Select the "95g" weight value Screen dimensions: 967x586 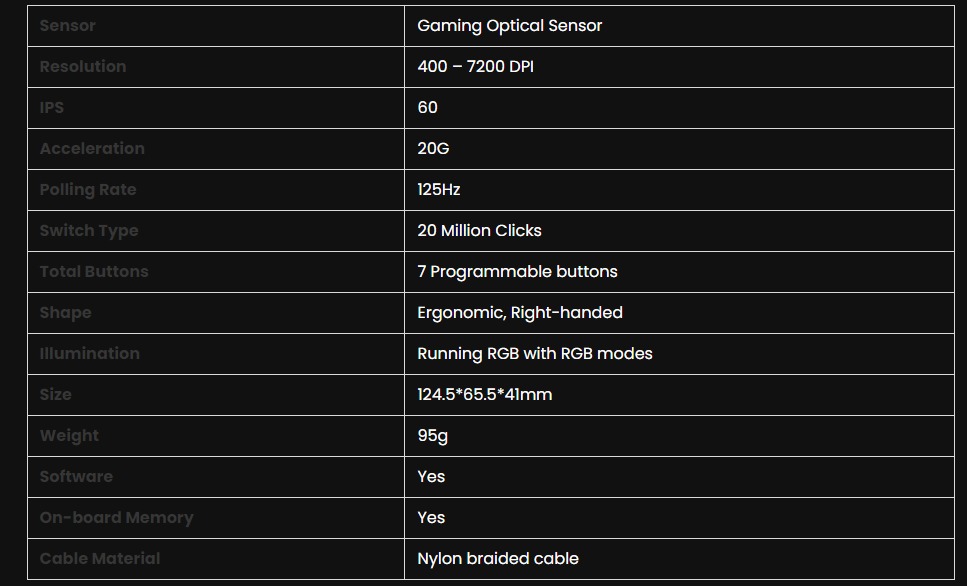tap(432, 436)
